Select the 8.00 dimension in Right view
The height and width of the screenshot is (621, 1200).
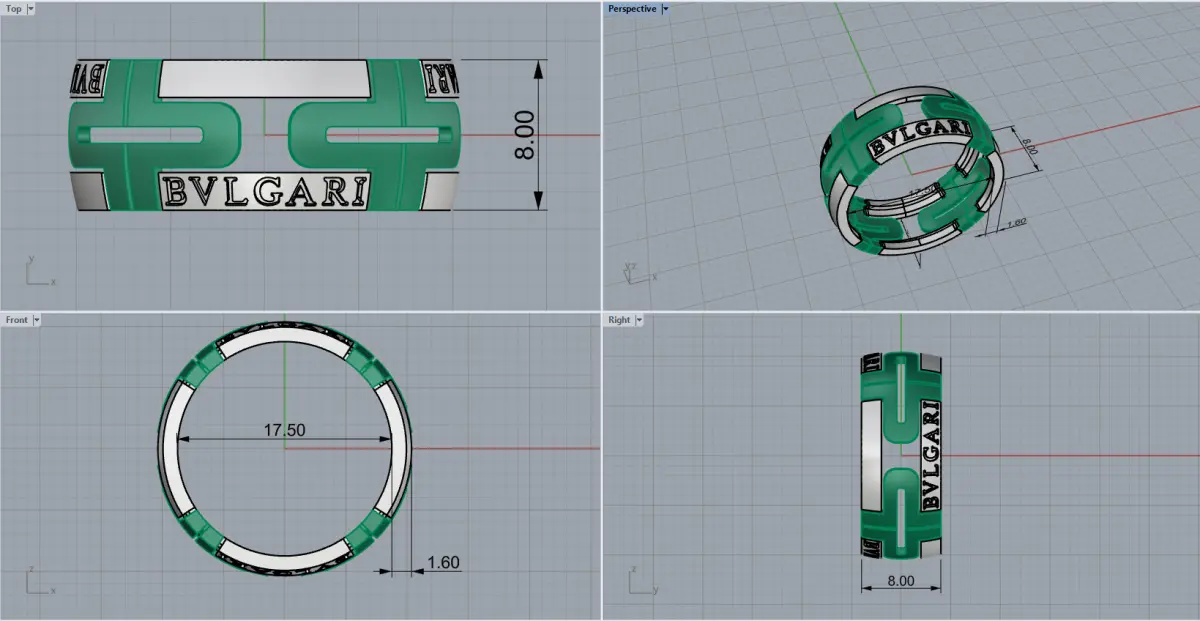tap(901, 580)
